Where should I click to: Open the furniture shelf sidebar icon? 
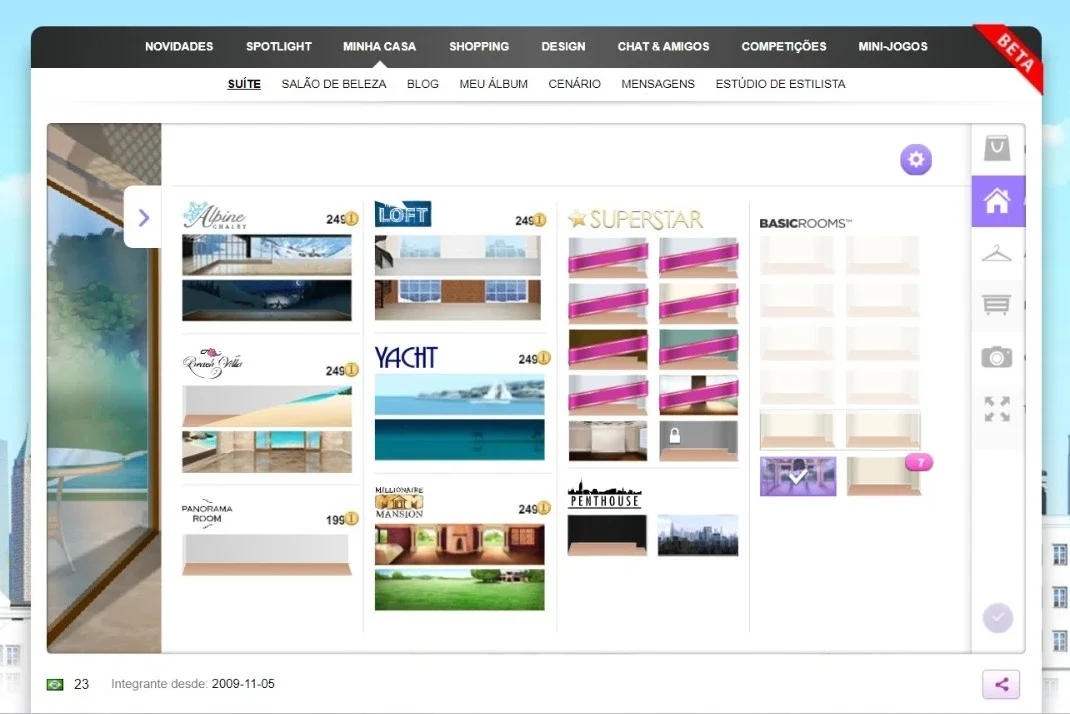point(997,304)
